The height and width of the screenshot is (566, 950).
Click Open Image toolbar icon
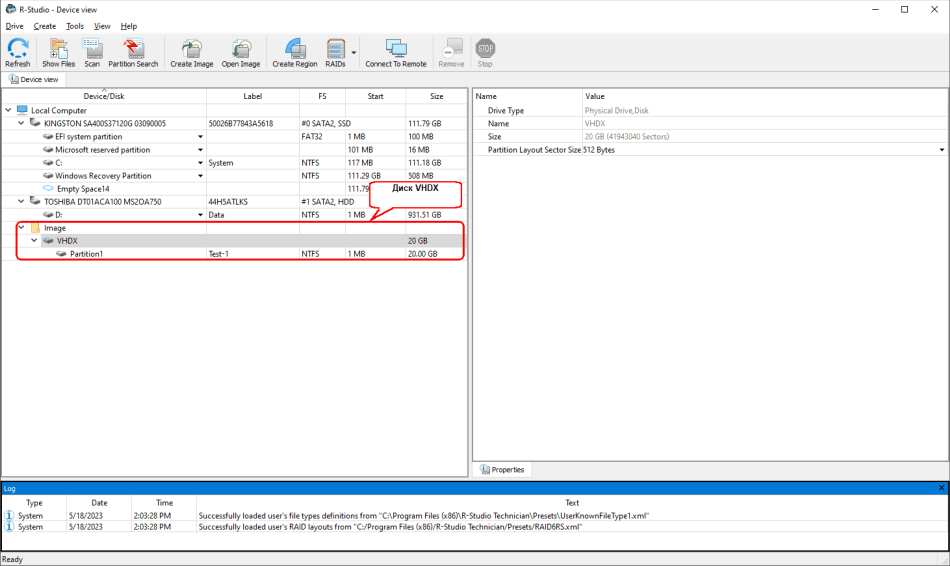pyautogui.click(x=241, y=53)
